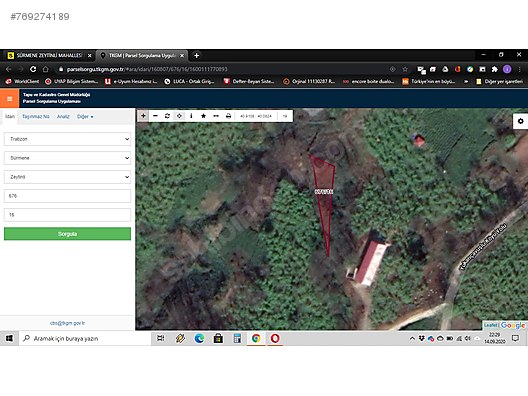Open the Trabzon province dropdown

pos(67,139)
